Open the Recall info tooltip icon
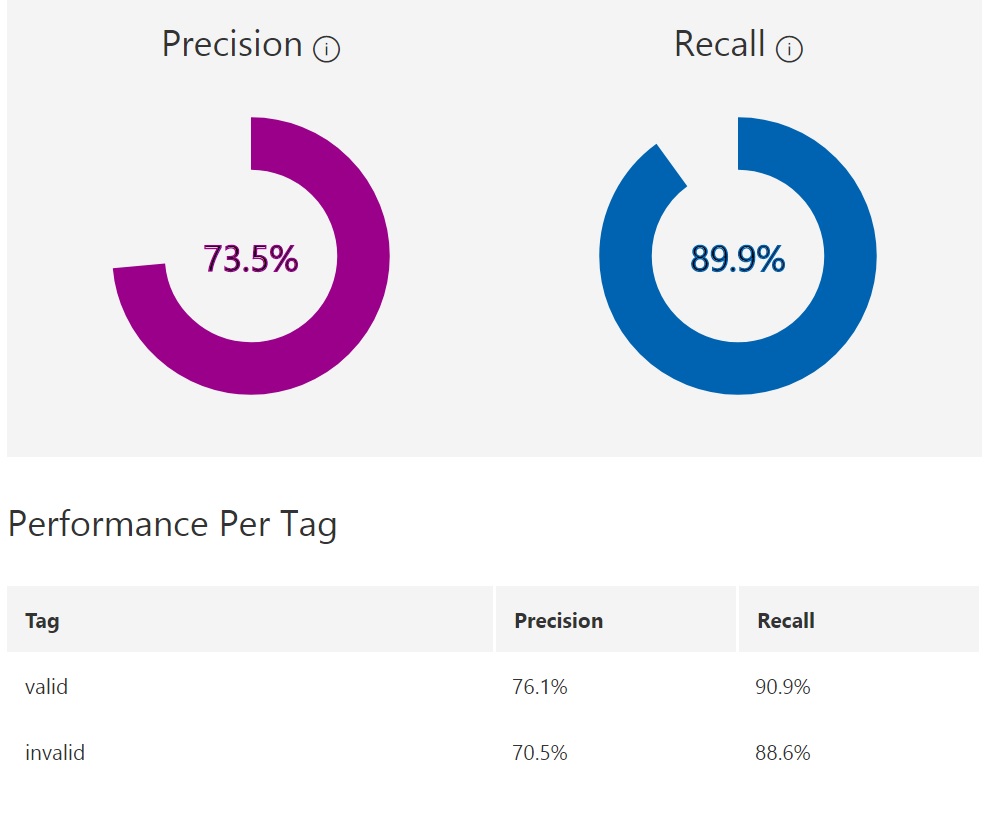This screenshot has height=817, width=991. point(789,49)
